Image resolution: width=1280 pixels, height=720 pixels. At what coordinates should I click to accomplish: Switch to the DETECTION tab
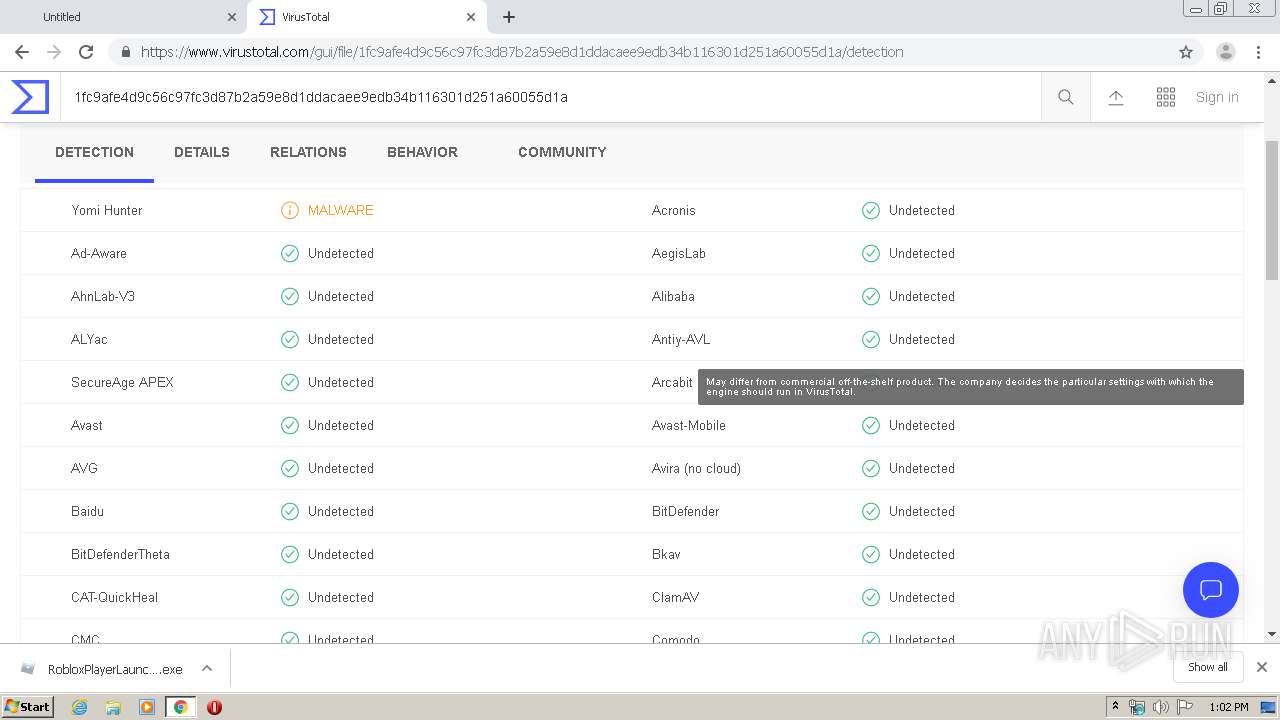94,152
